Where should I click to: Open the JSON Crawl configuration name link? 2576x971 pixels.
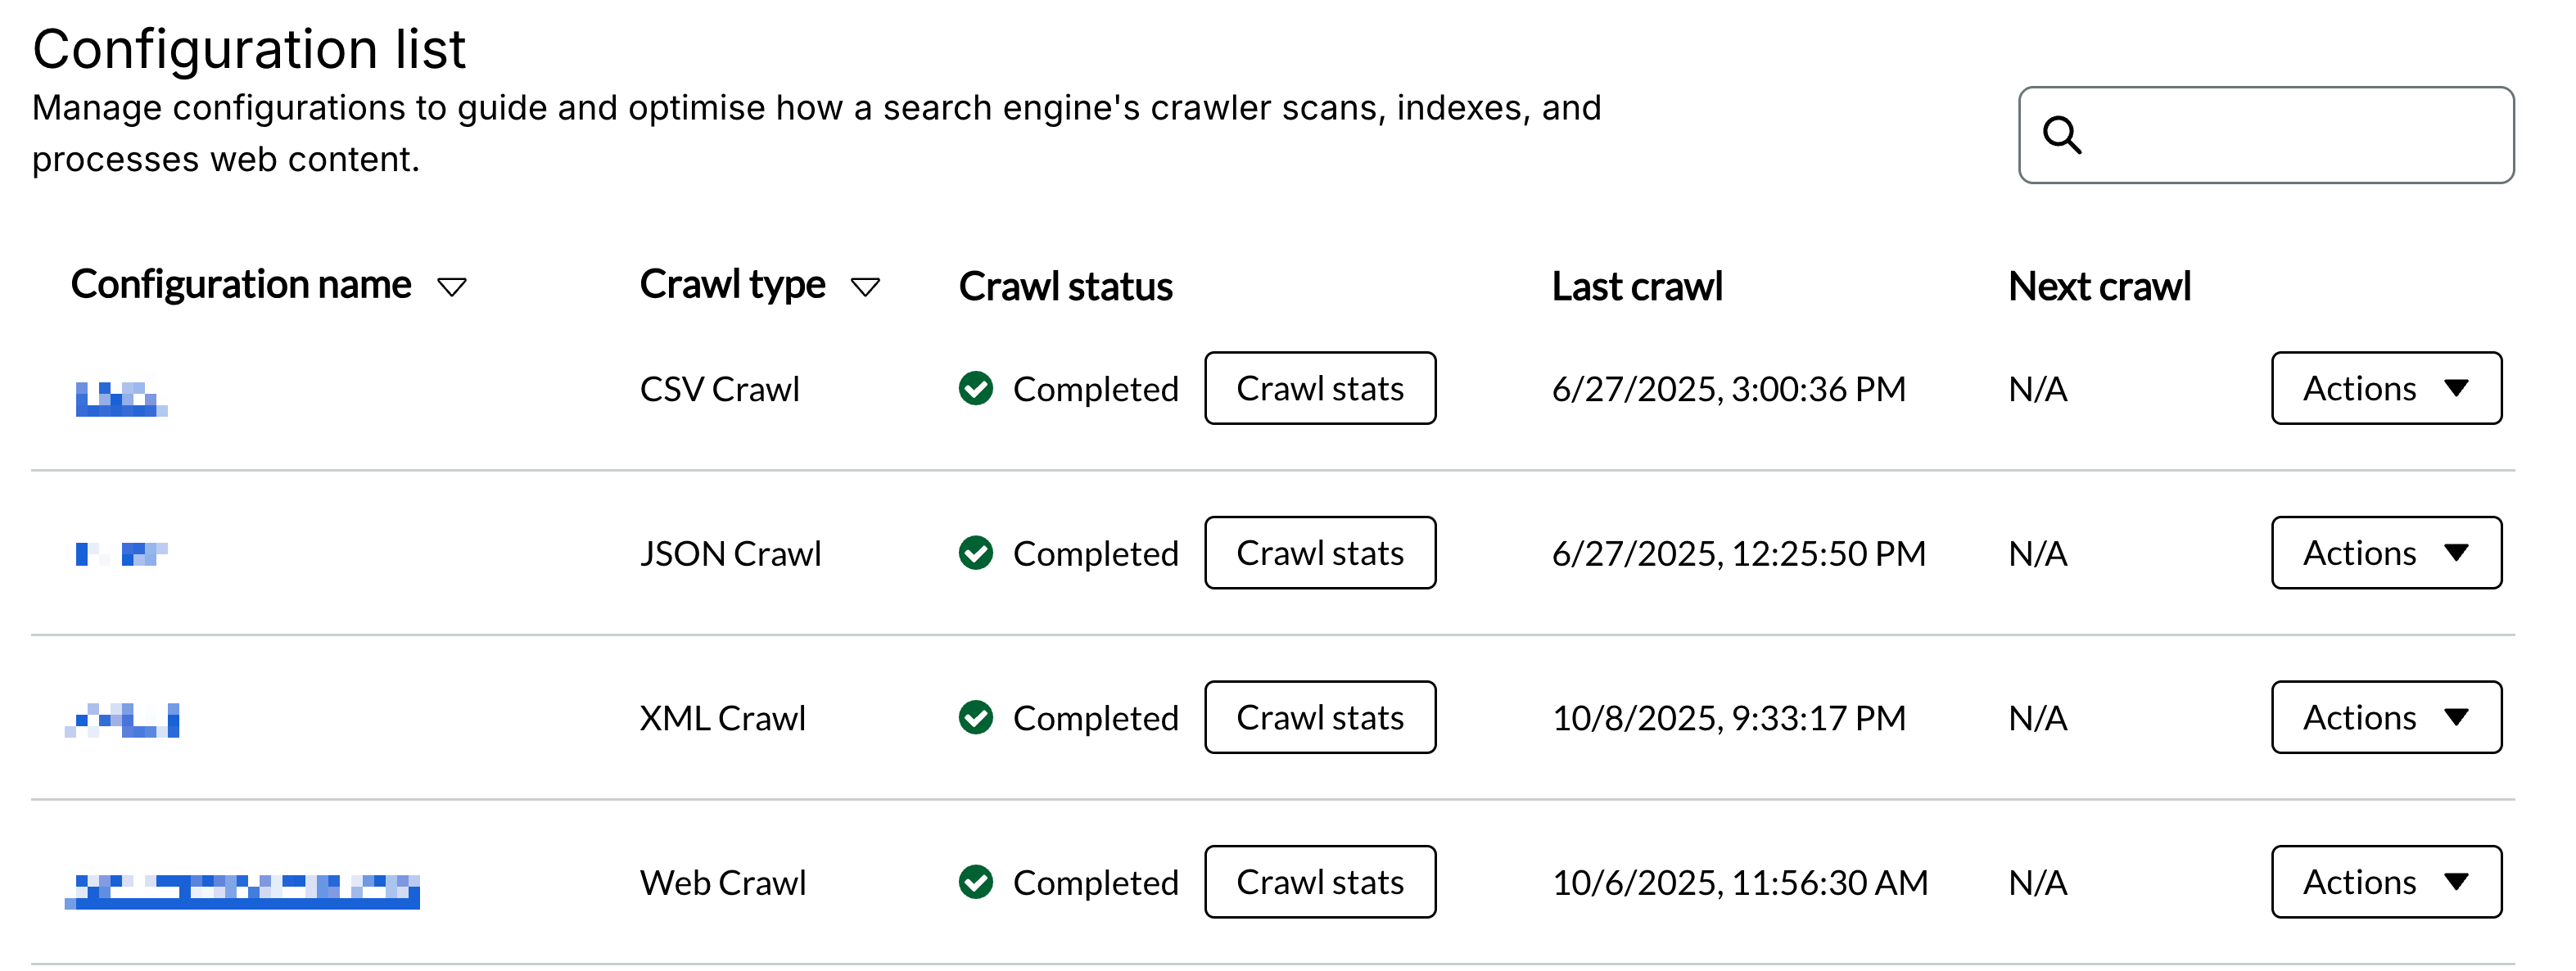[x=121, y=553]
